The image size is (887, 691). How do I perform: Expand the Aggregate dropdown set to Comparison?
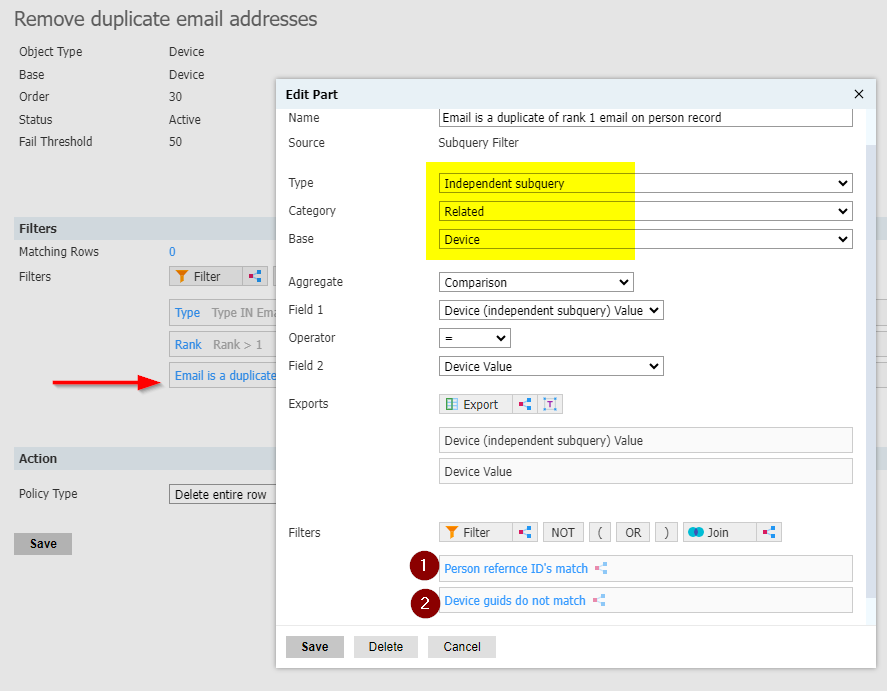coord(536,282)
